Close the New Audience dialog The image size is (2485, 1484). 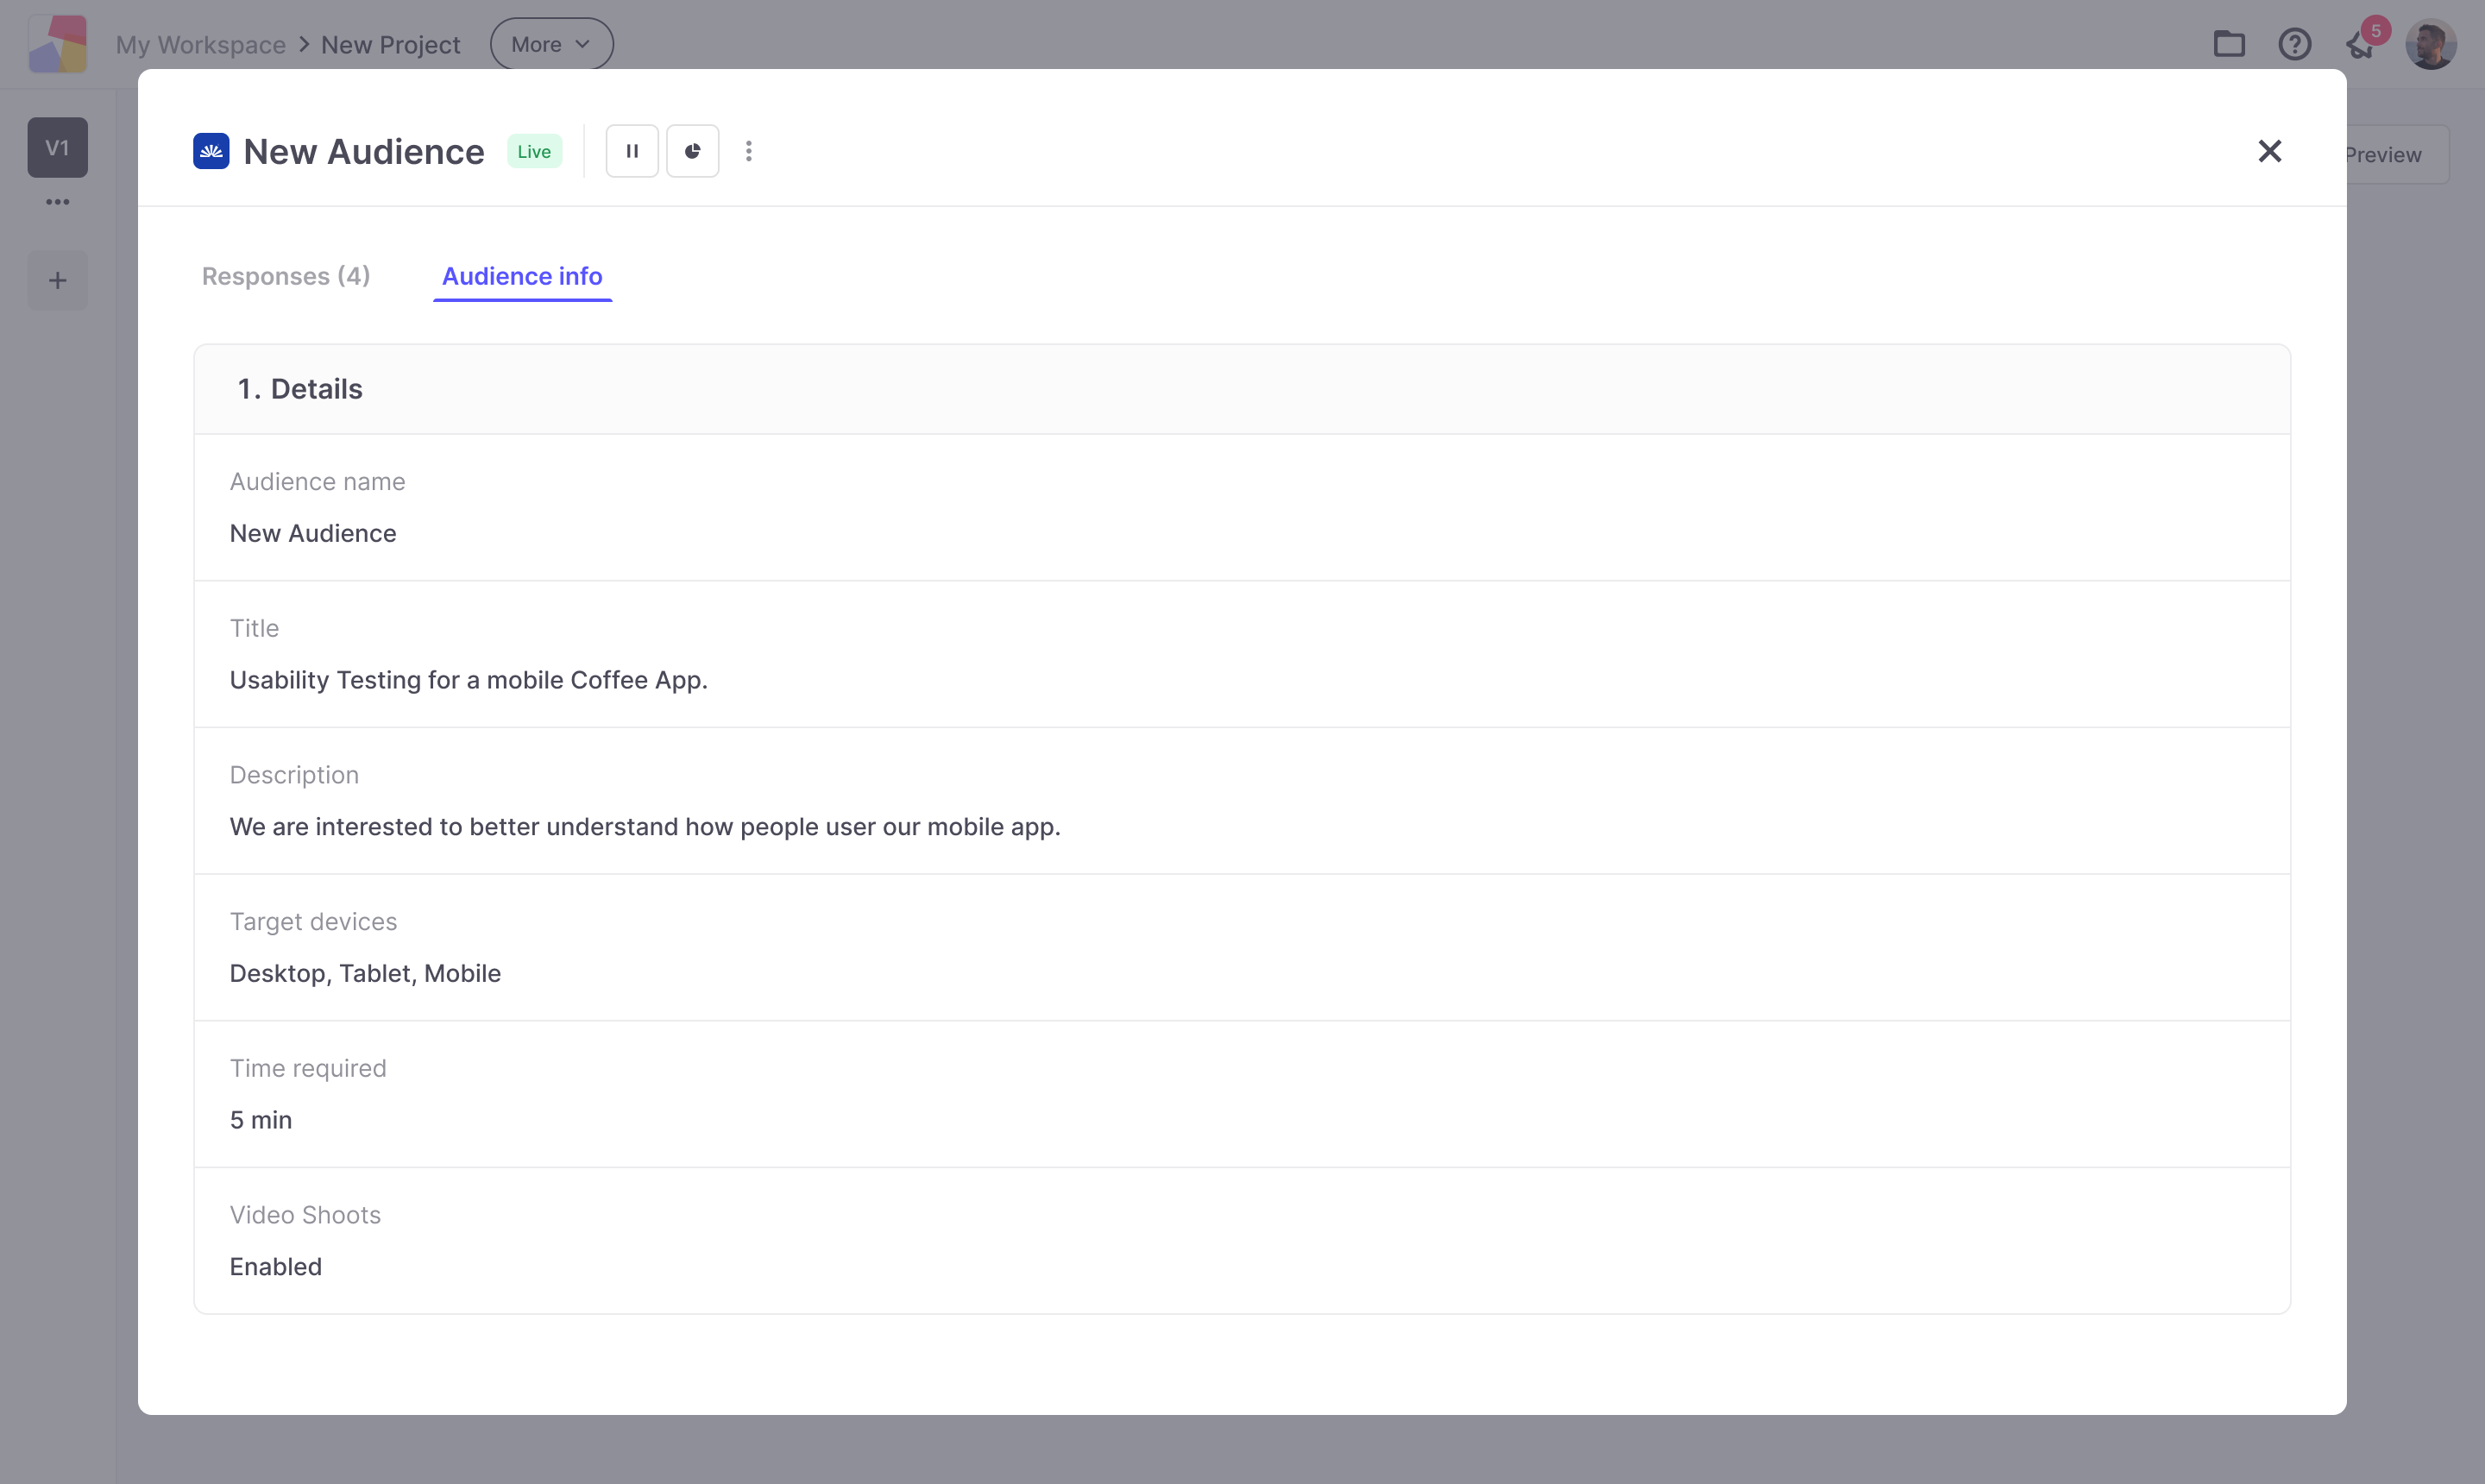2270,151
